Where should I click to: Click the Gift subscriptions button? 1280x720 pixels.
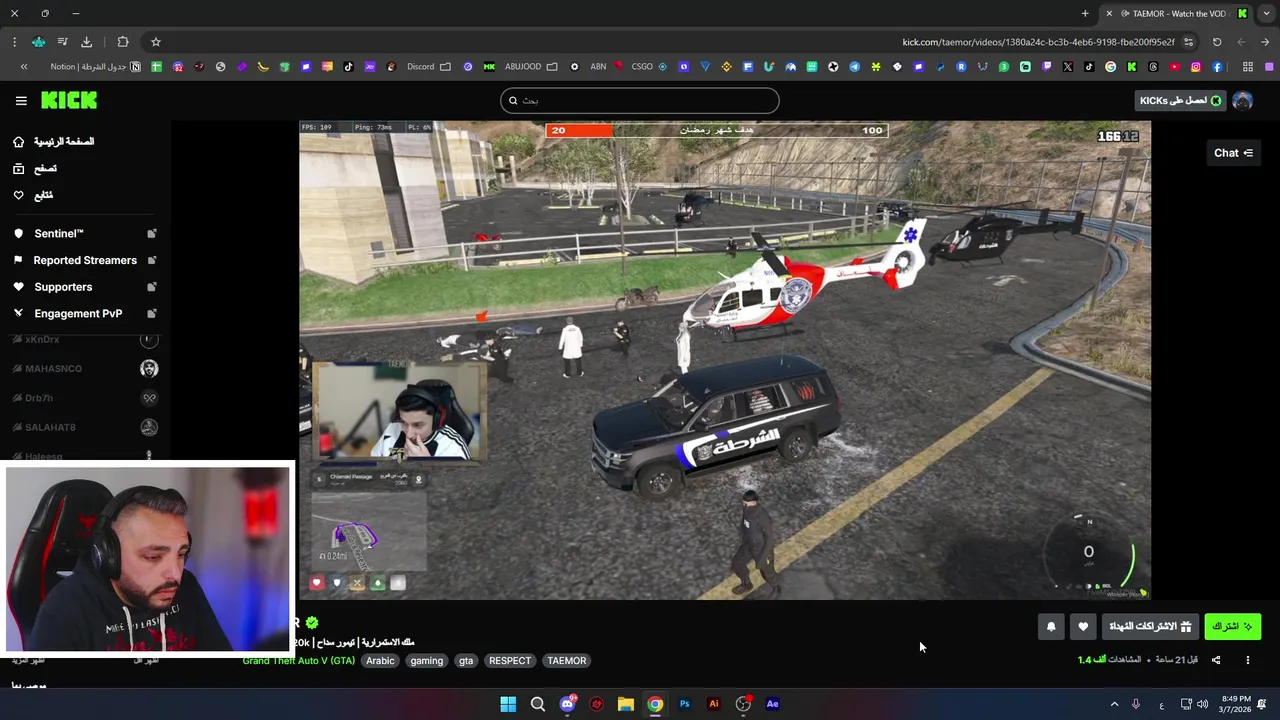point(1150,626)
